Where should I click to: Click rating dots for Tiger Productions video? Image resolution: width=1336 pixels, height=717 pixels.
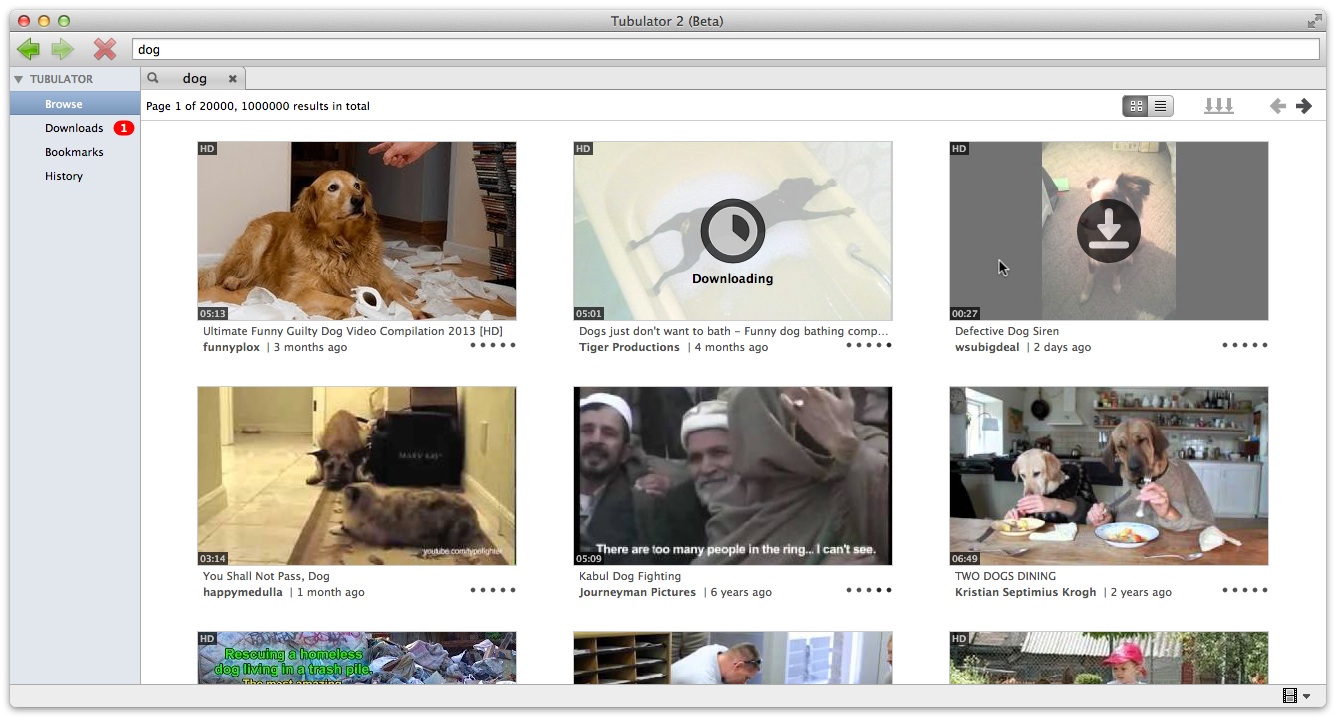click(x=869, y=345)
